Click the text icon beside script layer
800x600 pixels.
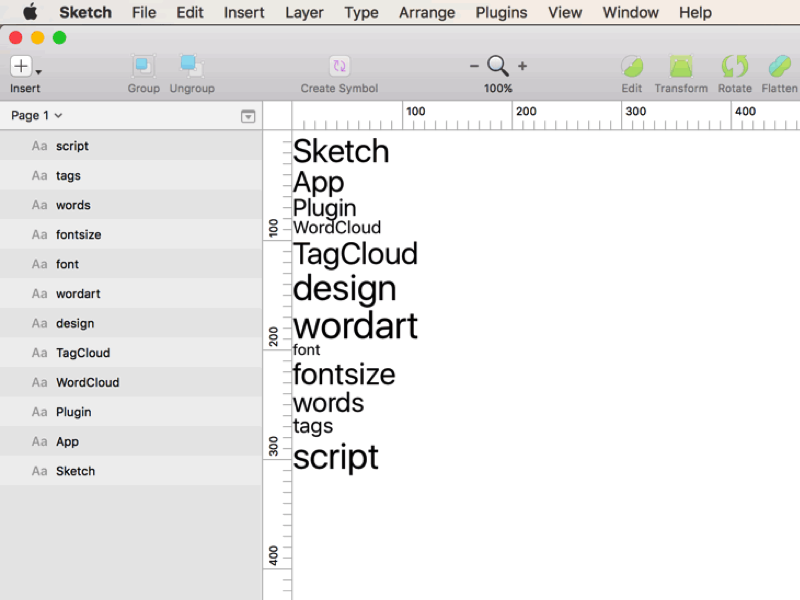point(39,146)
